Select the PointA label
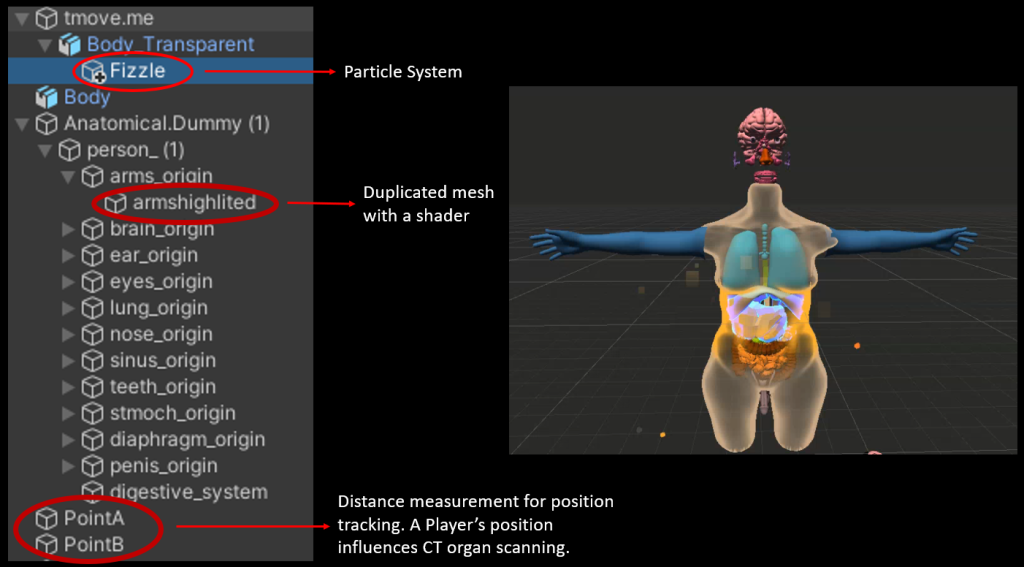The image size is (1024, 567). click(94, 519)
